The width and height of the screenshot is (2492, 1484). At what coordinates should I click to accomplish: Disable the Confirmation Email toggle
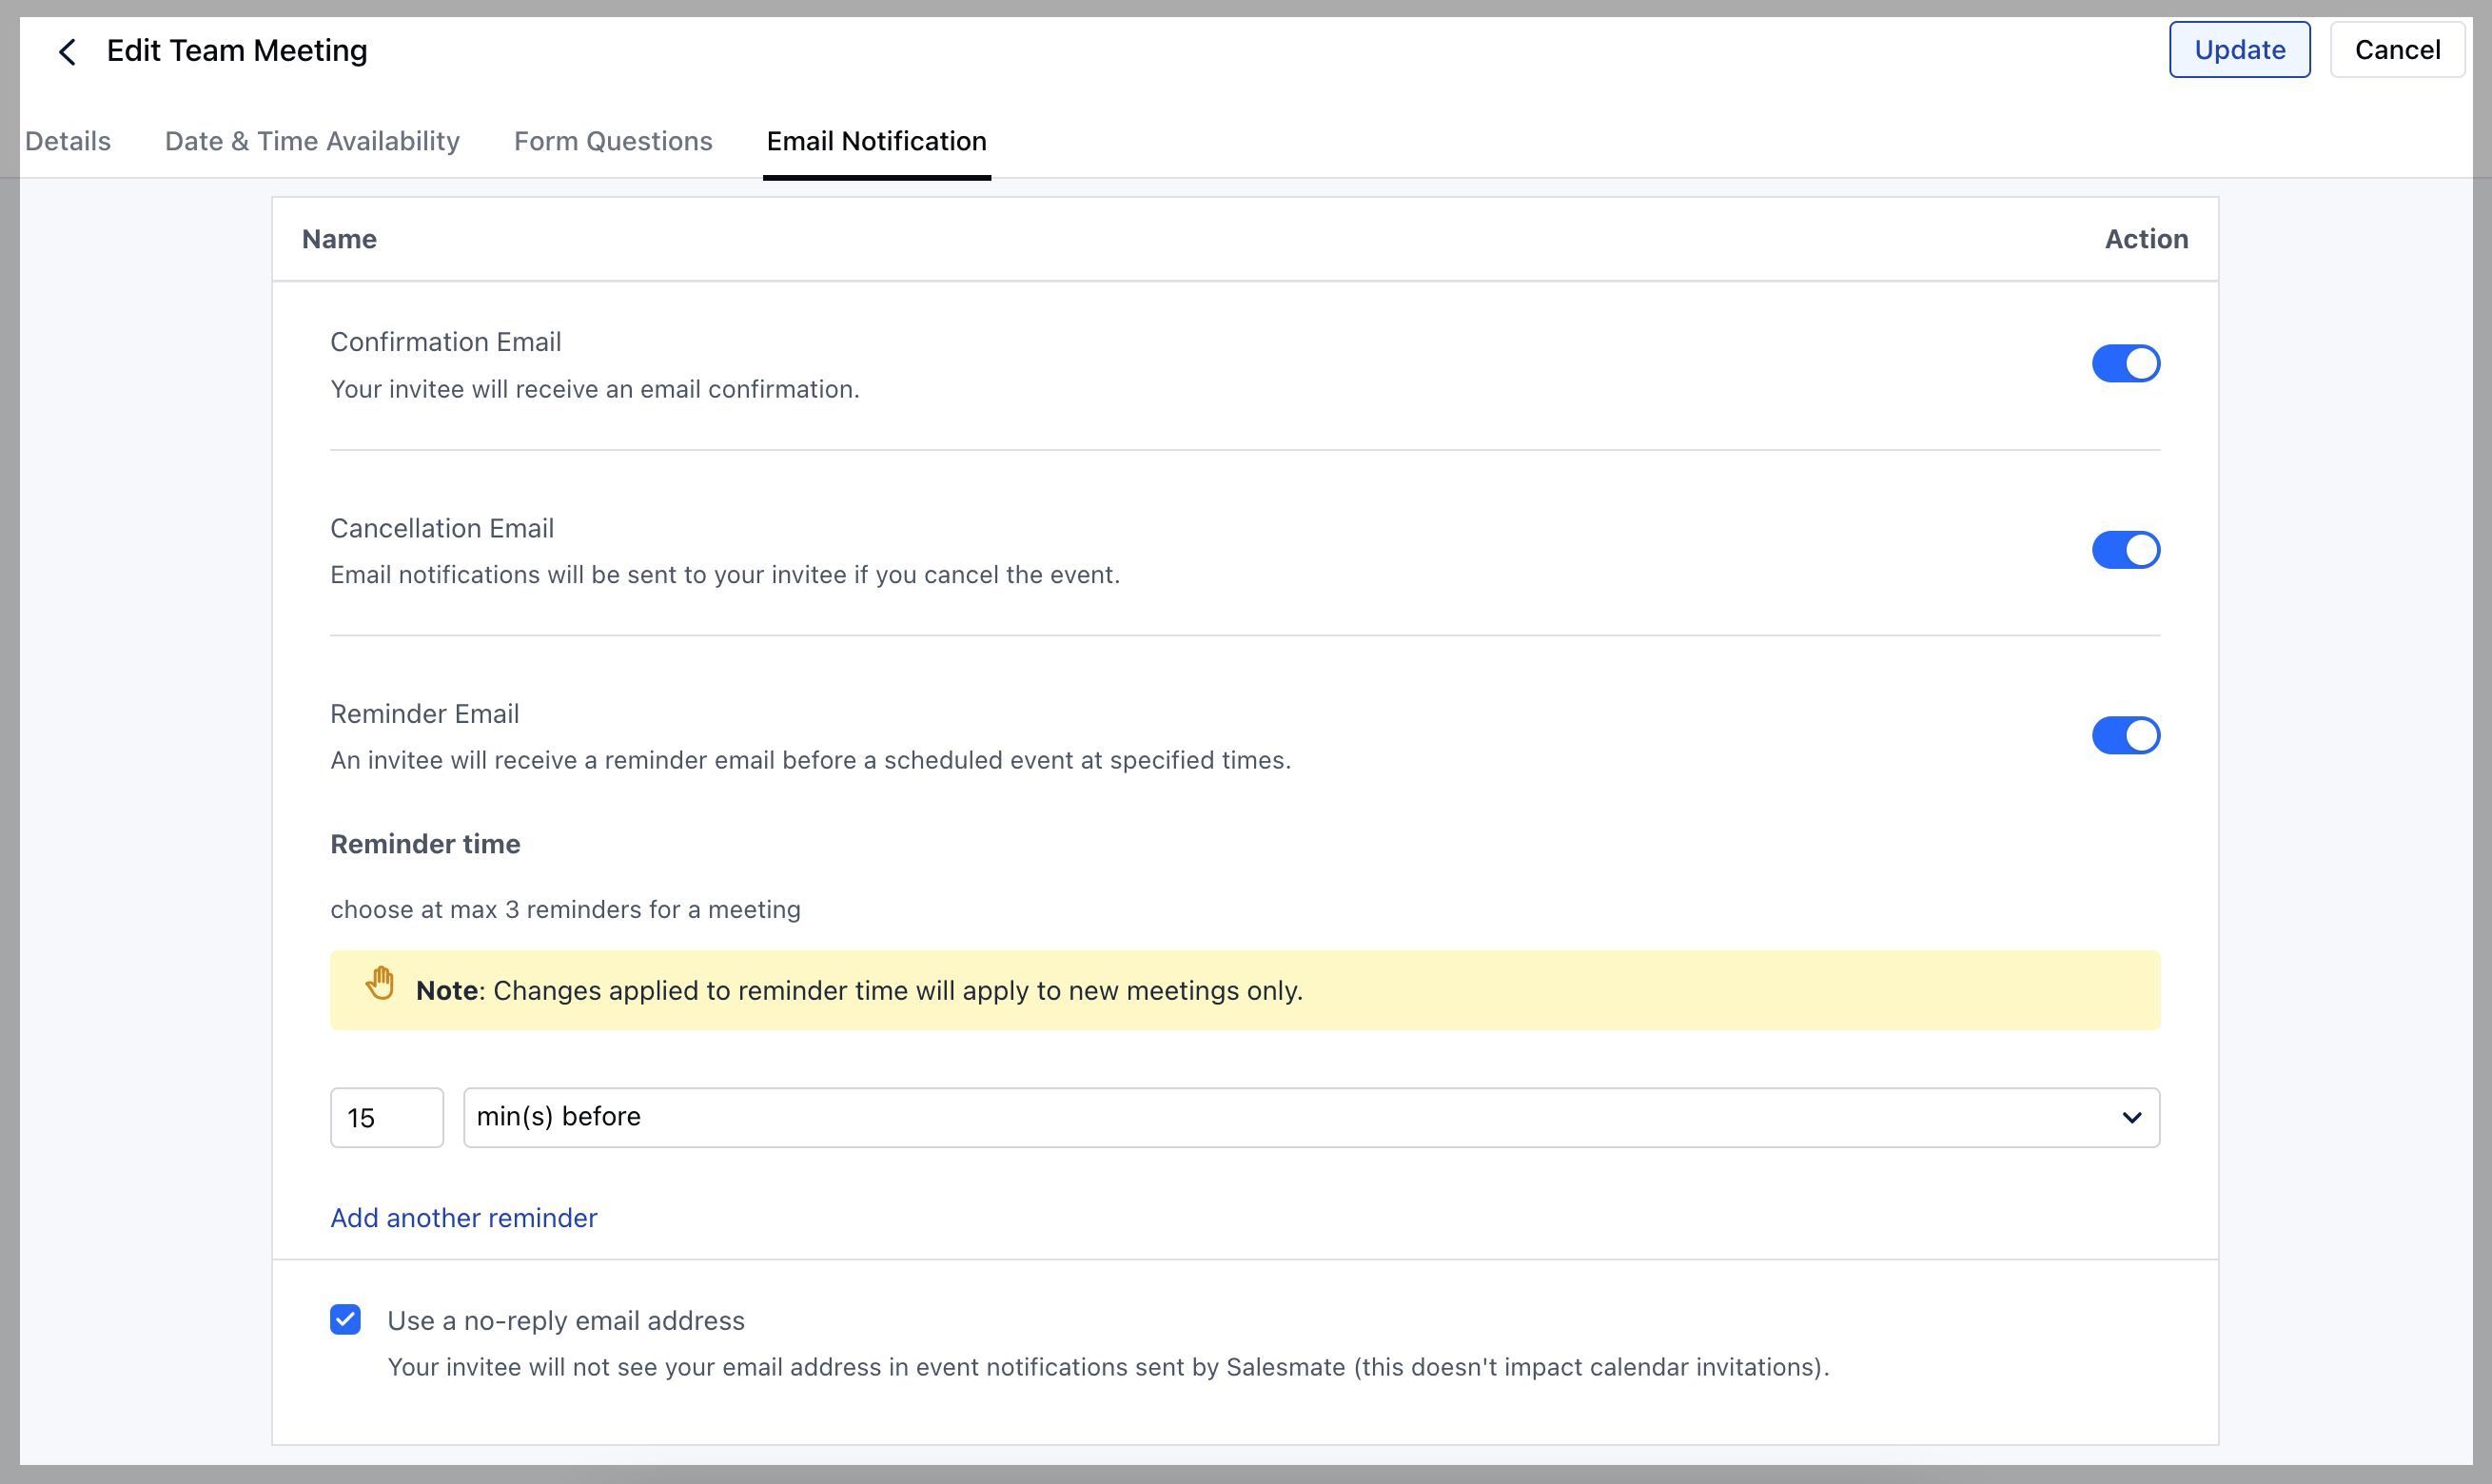2125,364
